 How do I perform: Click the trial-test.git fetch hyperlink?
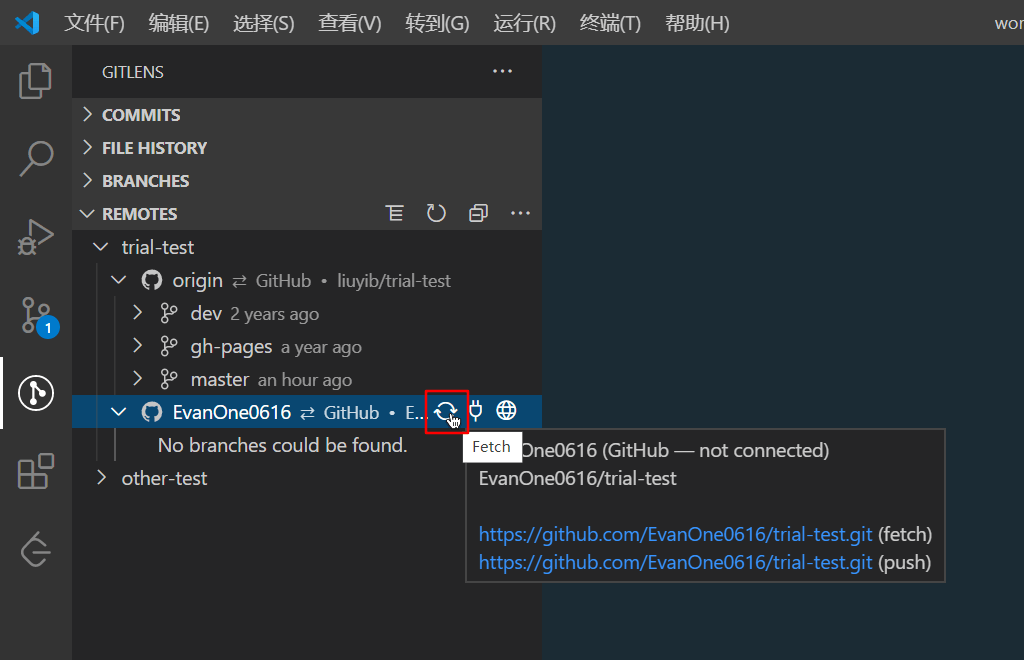[x=674, y=534]
